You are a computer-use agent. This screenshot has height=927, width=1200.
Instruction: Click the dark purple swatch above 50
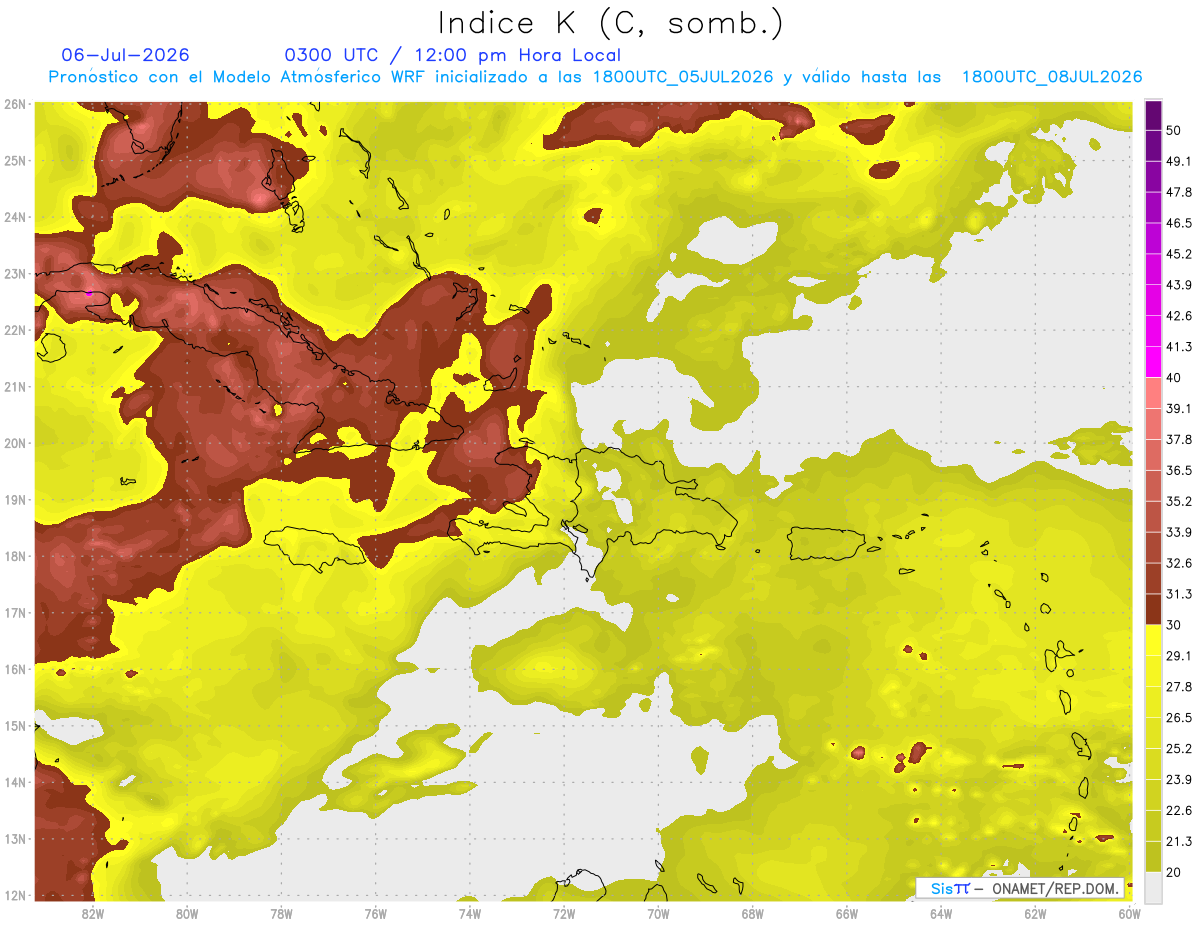[1153, 115]
